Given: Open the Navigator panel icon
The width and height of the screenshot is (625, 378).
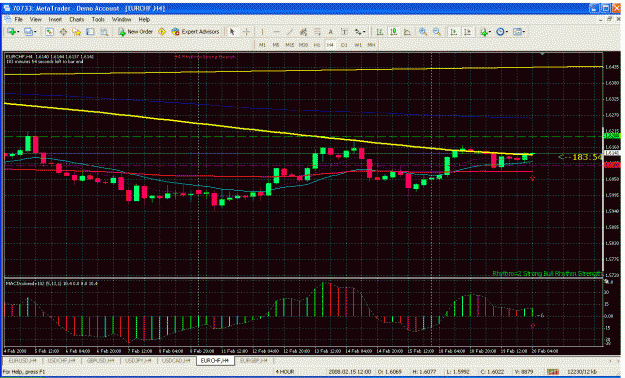Looking at the screenshot, I should pyautogui.click(x=77, y=32).
